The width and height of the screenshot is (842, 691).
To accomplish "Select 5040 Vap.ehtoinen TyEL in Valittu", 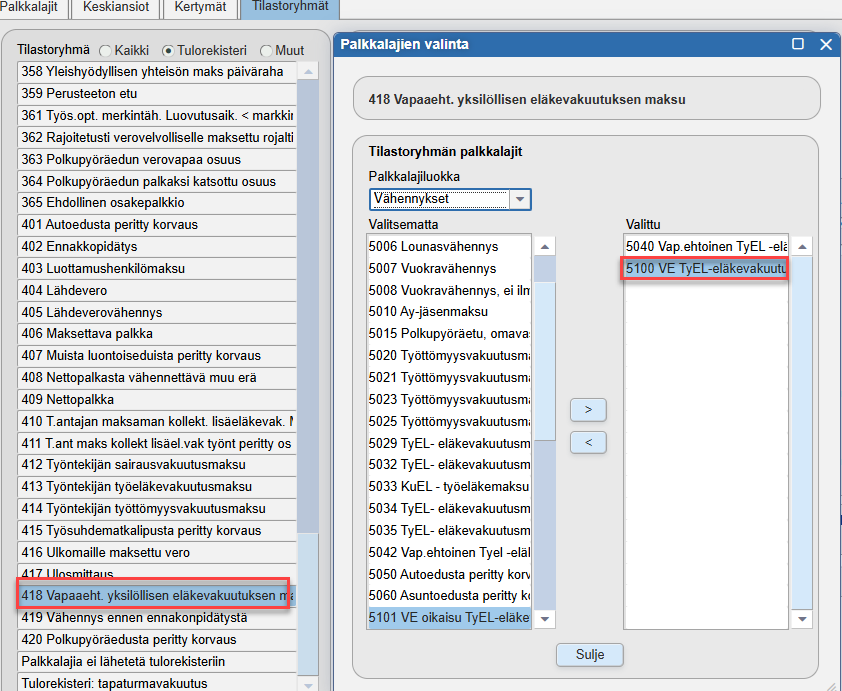I will [706, 246].
